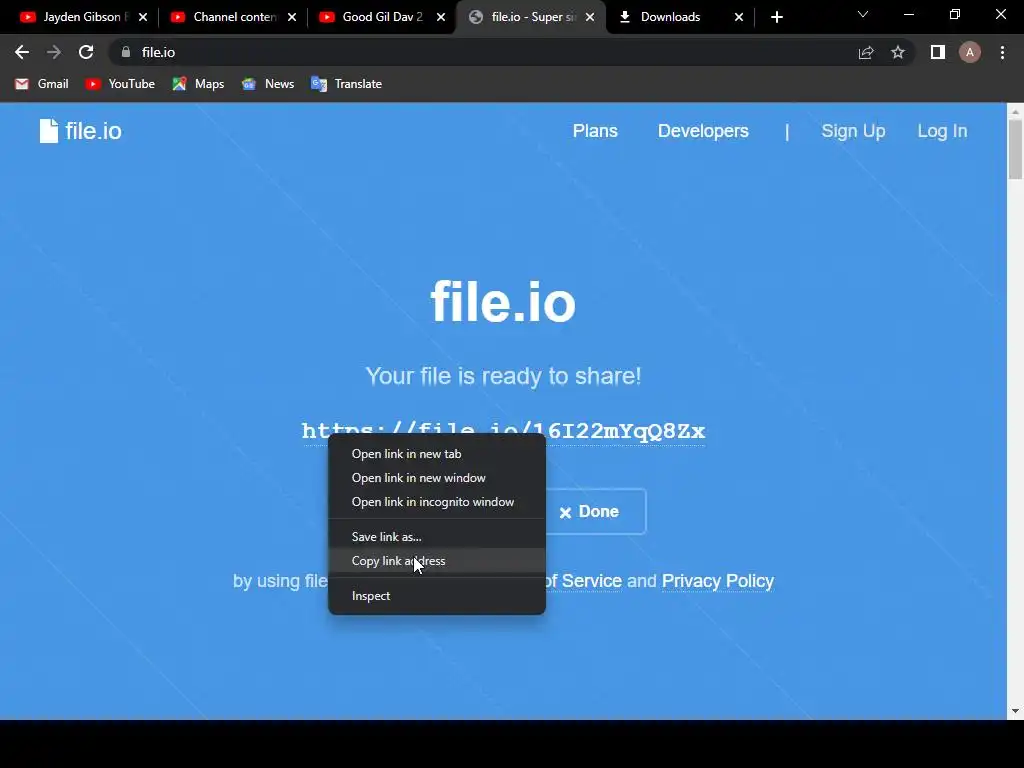Close the file.io tab

[x=590, y=17]
